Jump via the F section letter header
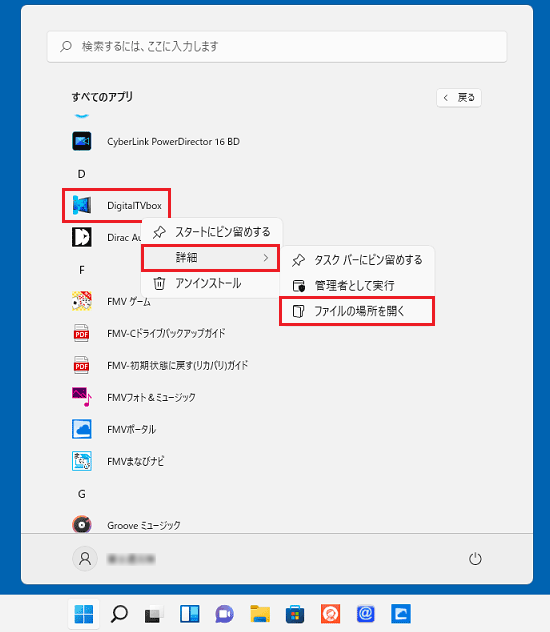 click(81, 270)
